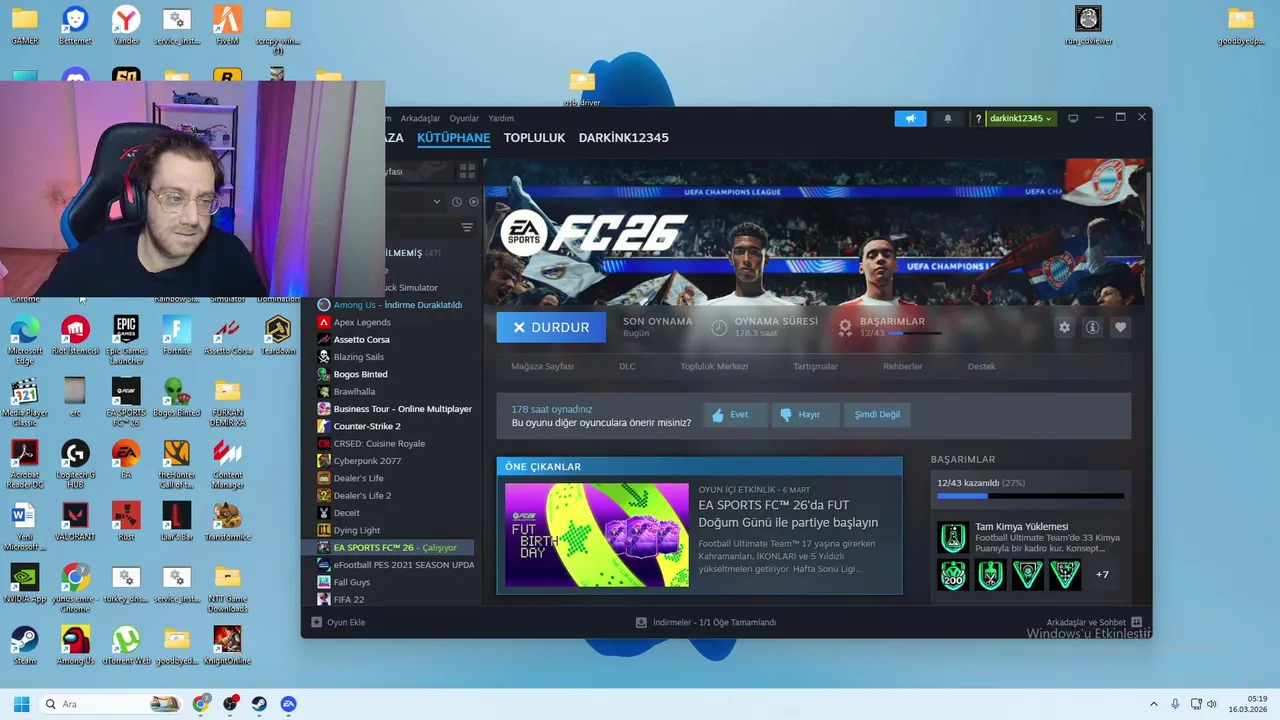Expand darkink12345 account dropdown
Image resolution: width=1280 pixels, height=720 pixels.
click(x=1020, y=118)
